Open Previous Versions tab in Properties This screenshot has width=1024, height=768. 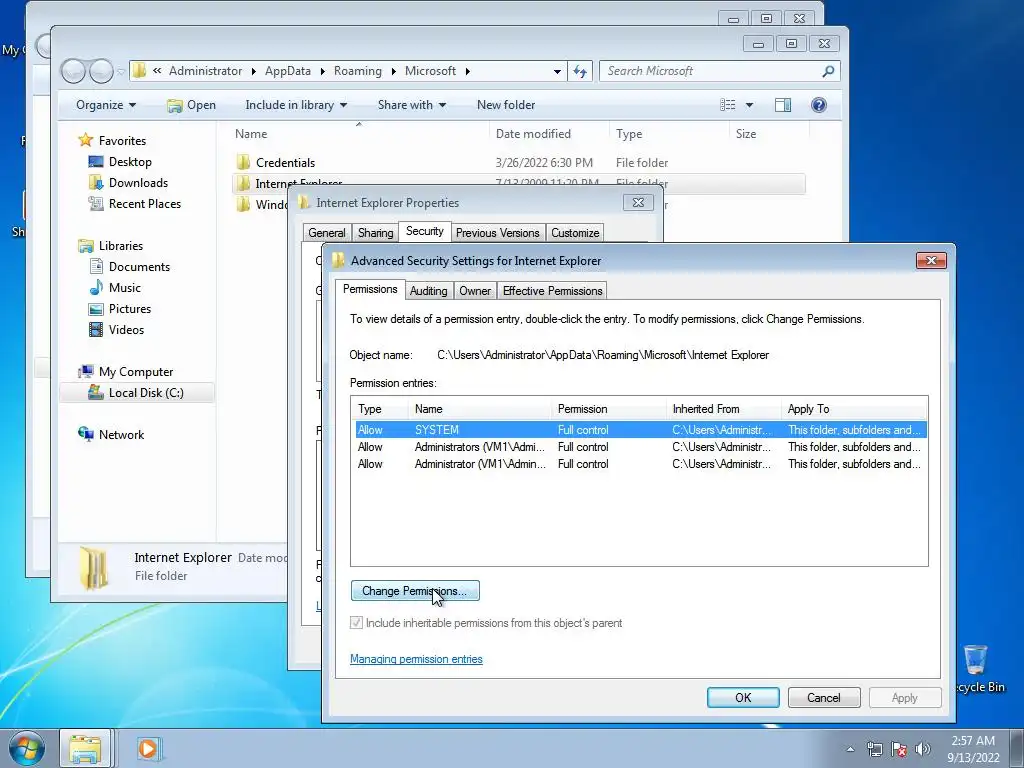[498, 232]
